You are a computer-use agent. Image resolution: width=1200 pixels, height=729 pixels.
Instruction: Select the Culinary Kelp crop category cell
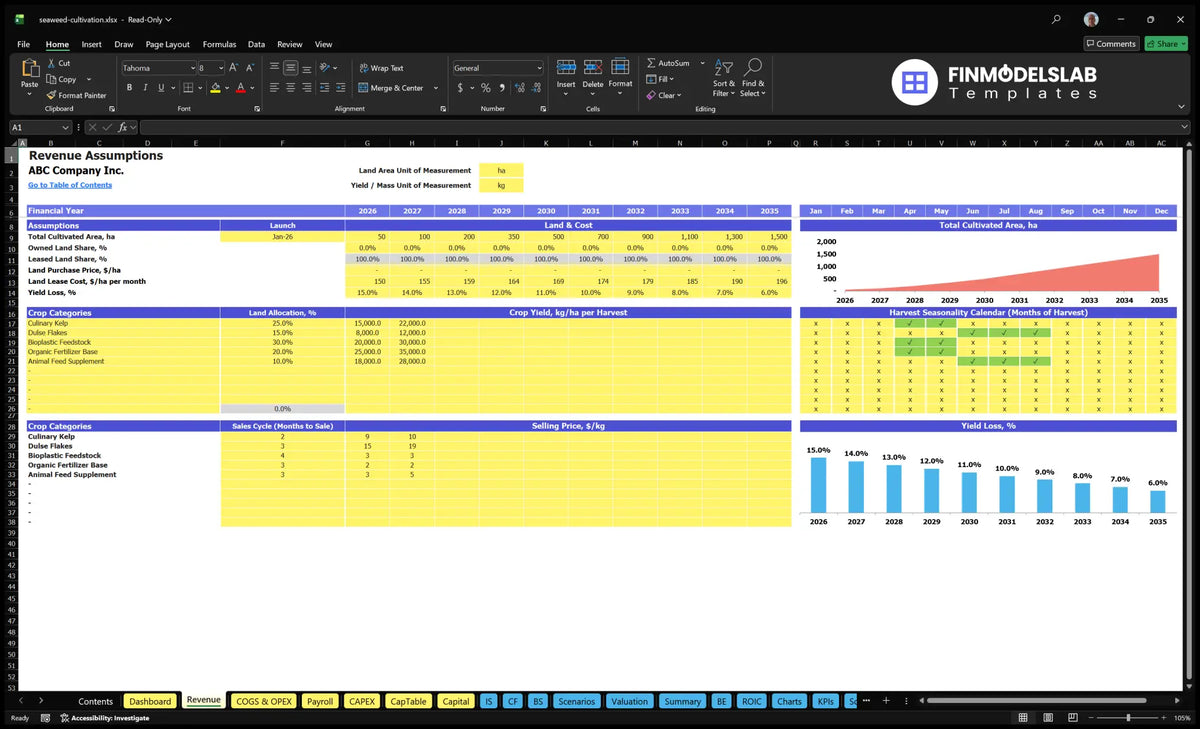click(124, 324)
